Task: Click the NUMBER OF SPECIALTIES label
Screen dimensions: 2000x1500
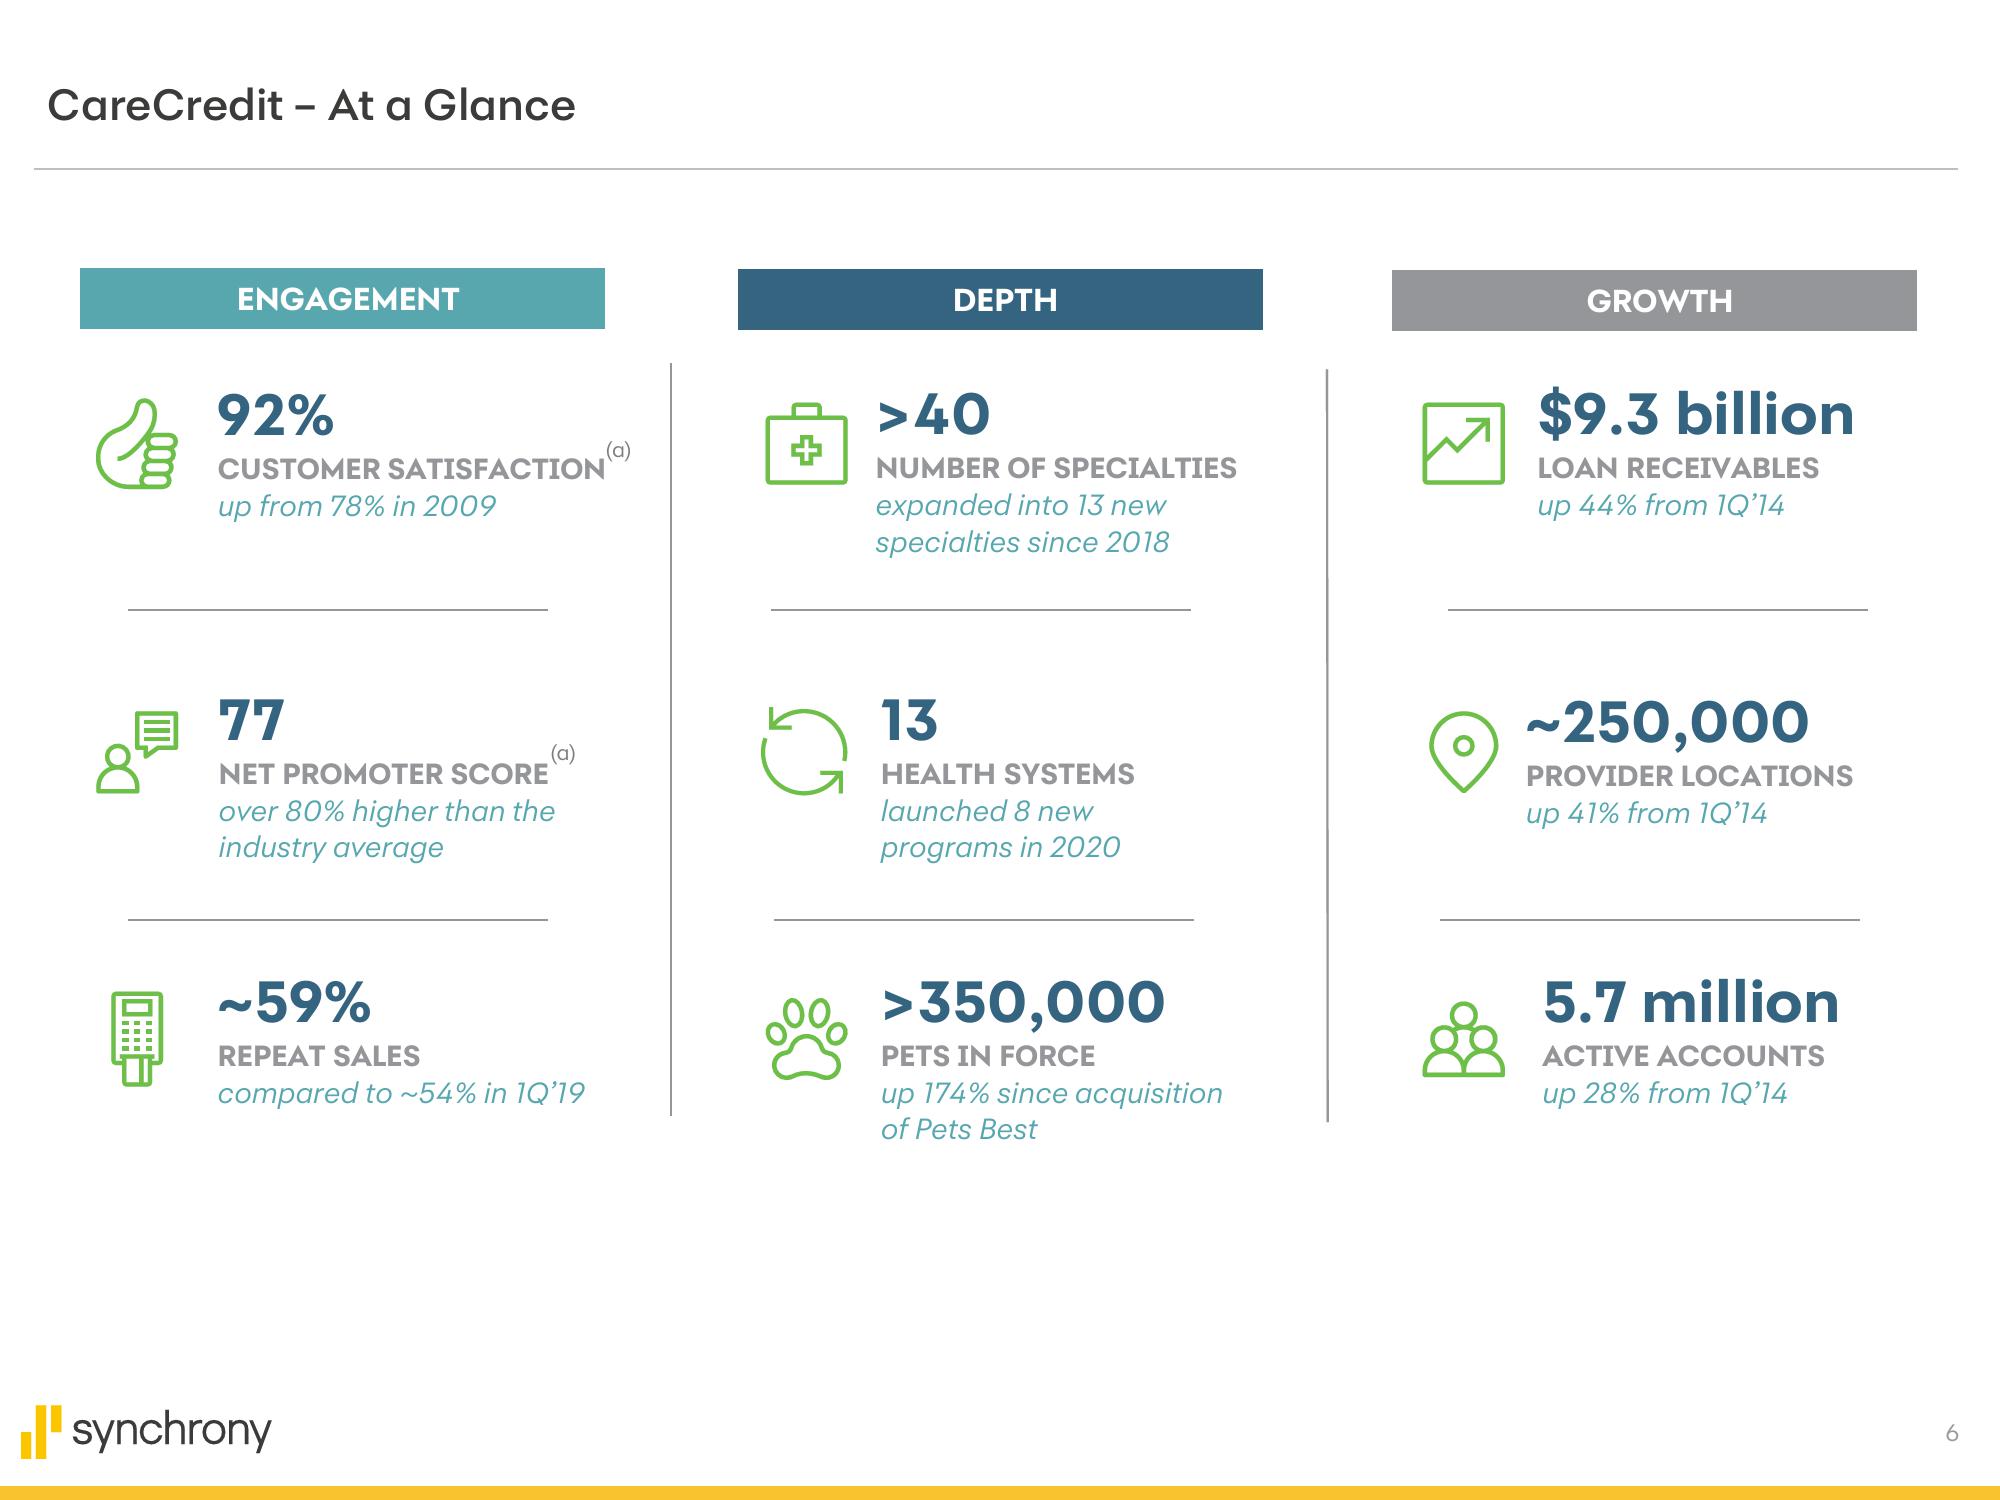Action: (x=1056, y=468)
